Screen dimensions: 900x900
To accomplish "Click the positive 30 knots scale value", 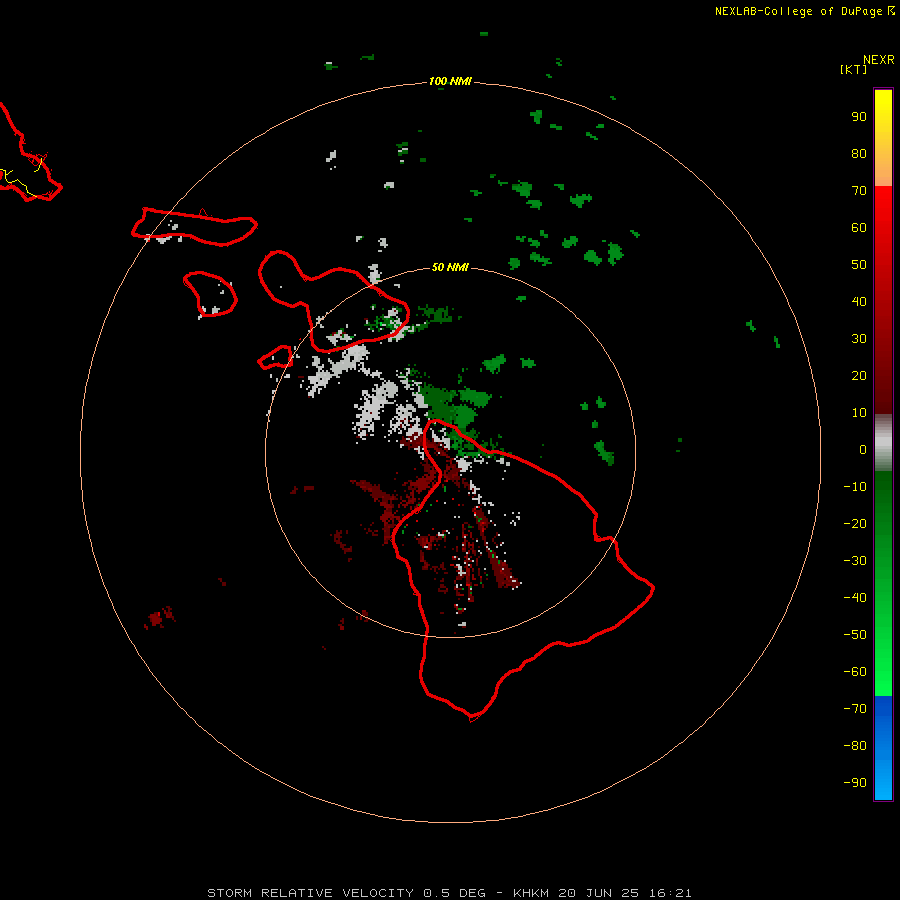I will [859, 339].
